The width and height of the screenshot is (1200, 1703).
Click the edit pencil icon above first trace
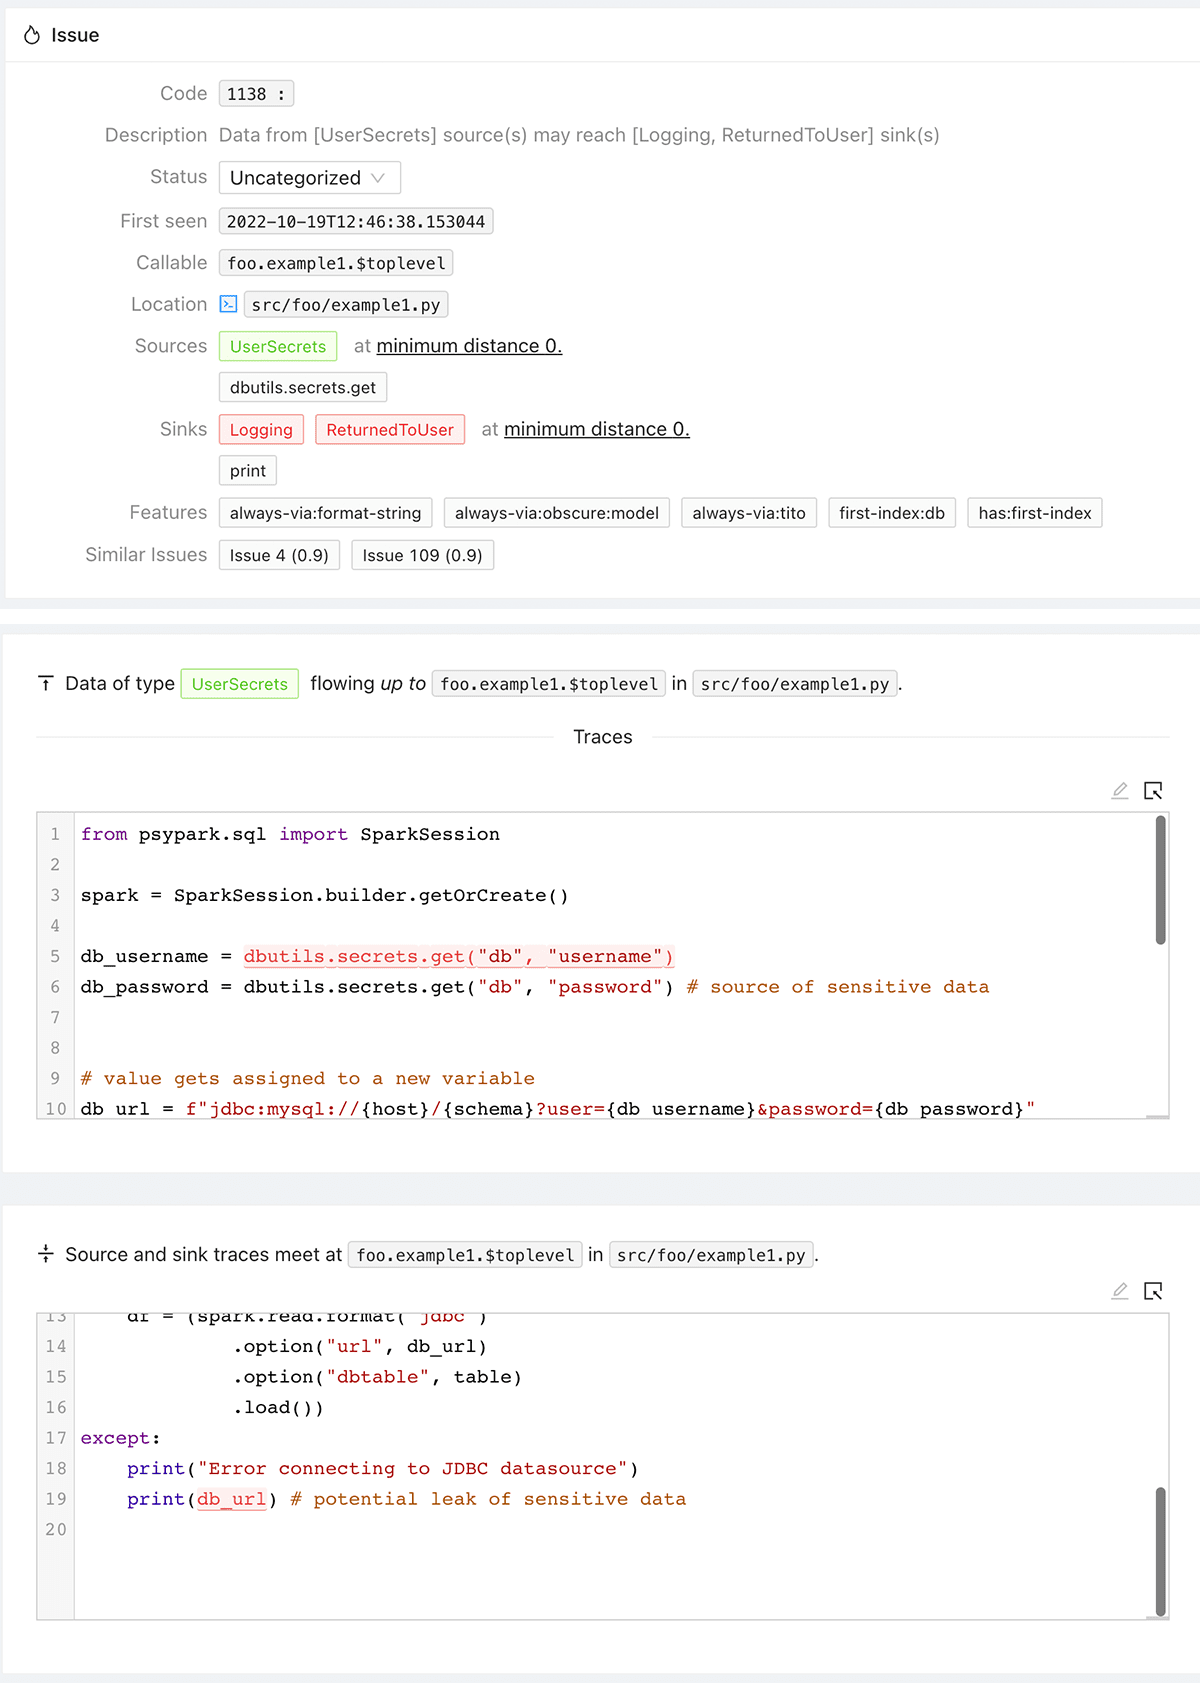click(1120, 791)
